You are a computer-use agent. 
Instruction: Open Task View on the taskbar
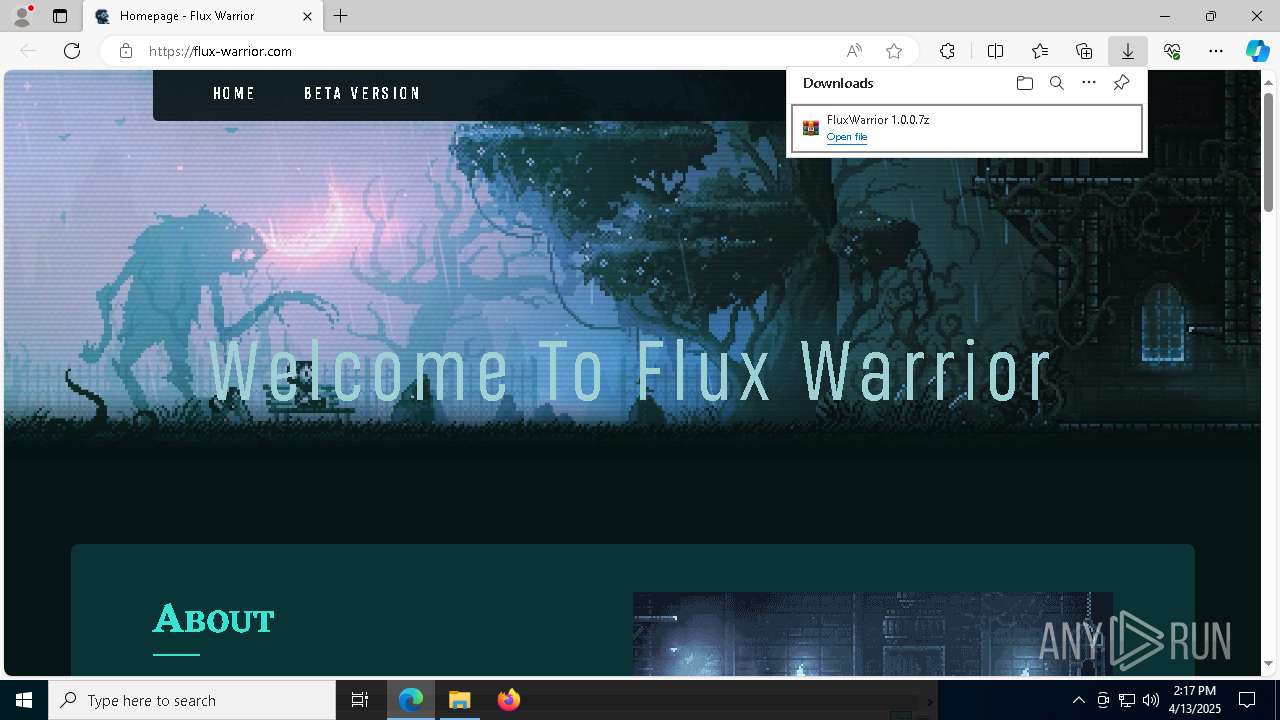coord(360,700)
